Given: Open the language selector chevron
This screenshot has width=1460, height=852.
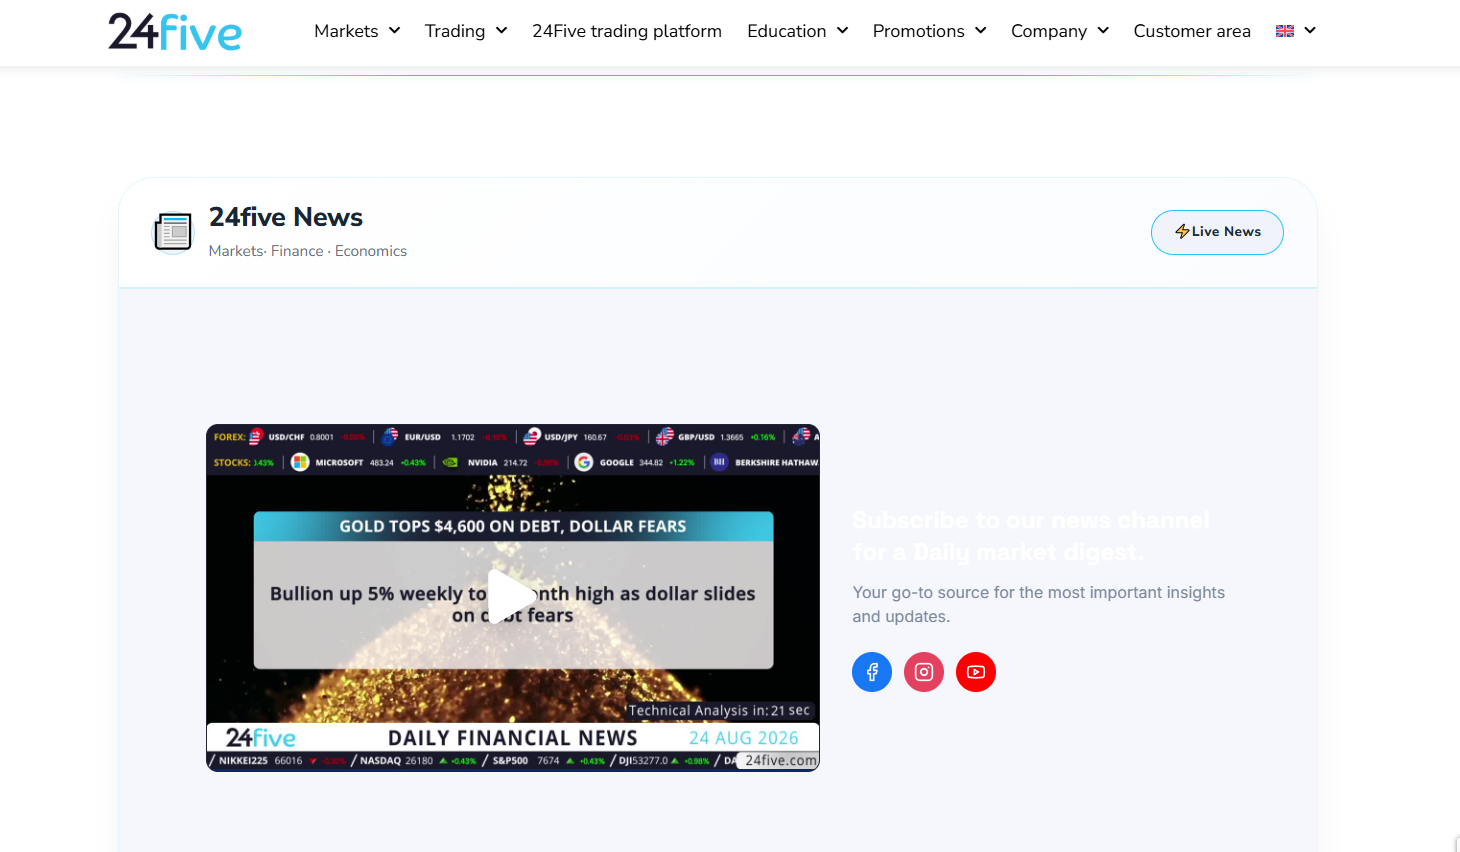Looking at the screenshot, I should (x=1310, y=31).
